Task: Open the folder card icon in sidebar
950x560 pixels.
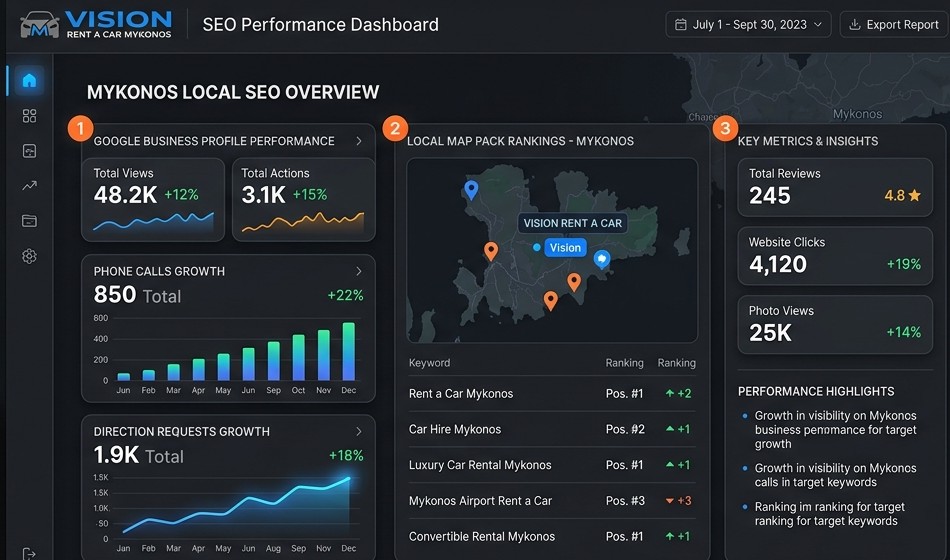Action: pyautogui.click(x=29, y=221)
